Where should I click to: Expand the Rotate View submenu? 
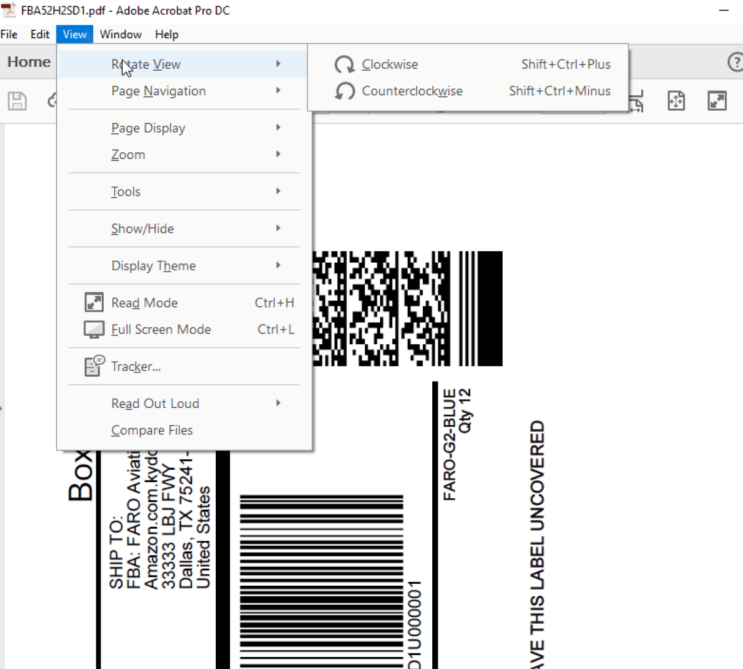tap(184, 64)
